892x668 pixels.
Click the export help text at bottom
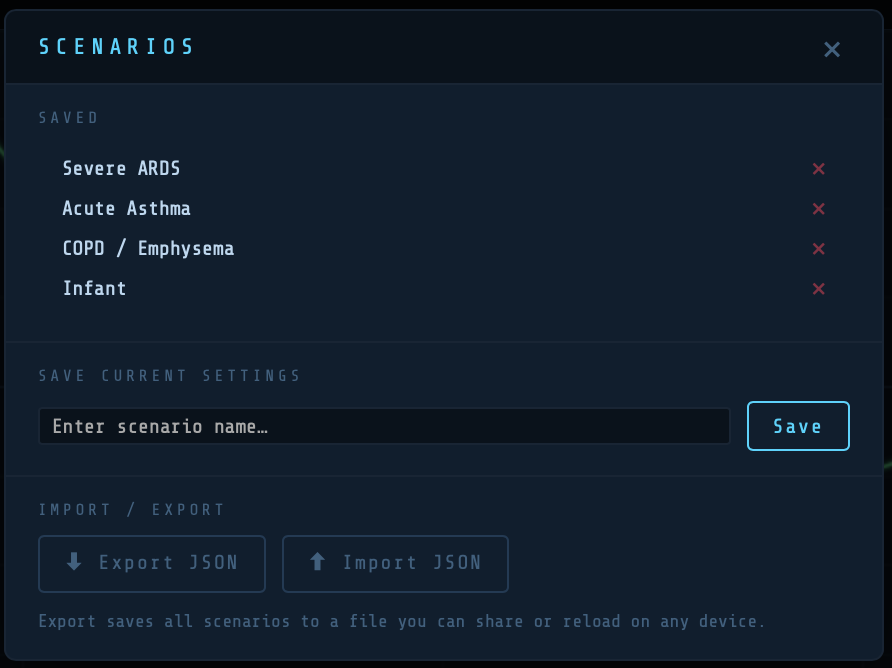pyautogui.click(x=401, y=622)
